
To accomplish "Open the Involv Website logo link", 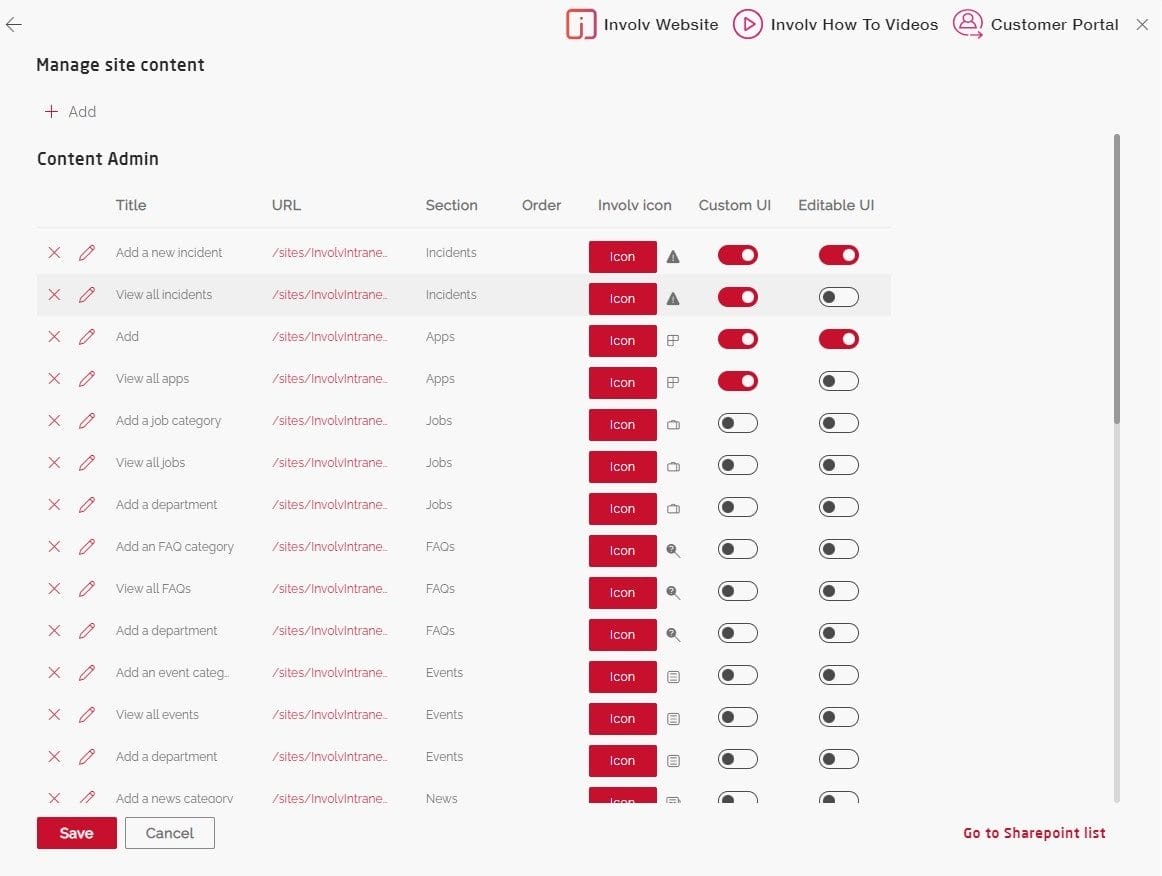I will [581, 25].
